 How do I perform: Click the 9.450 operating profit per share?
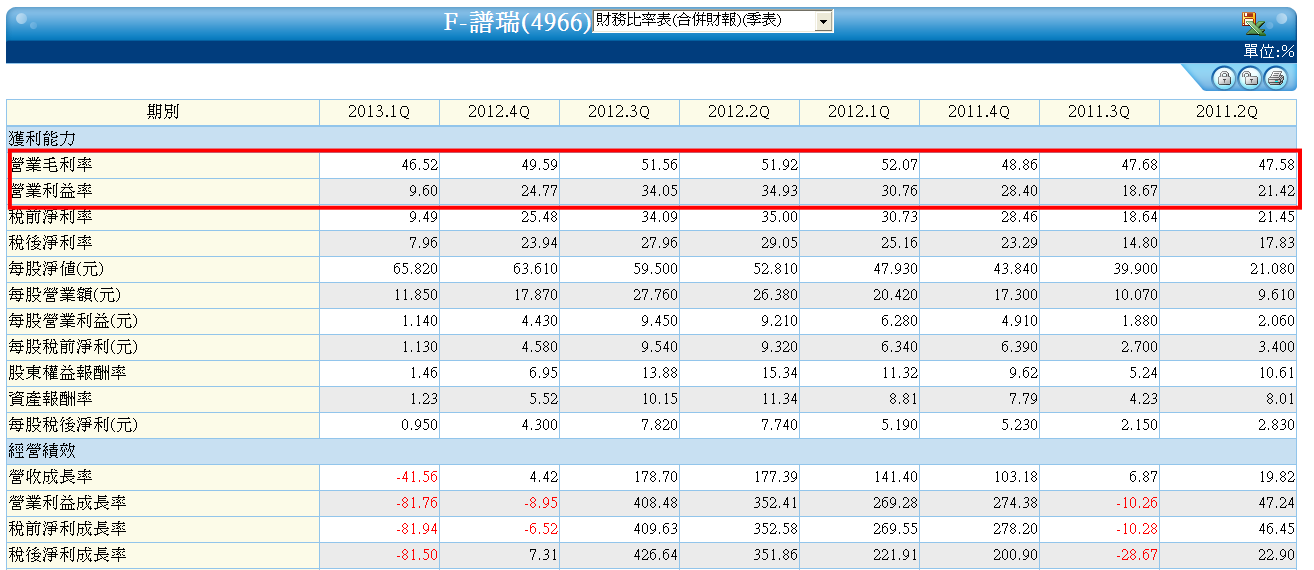pyautogui.click(x=660, y=320)
